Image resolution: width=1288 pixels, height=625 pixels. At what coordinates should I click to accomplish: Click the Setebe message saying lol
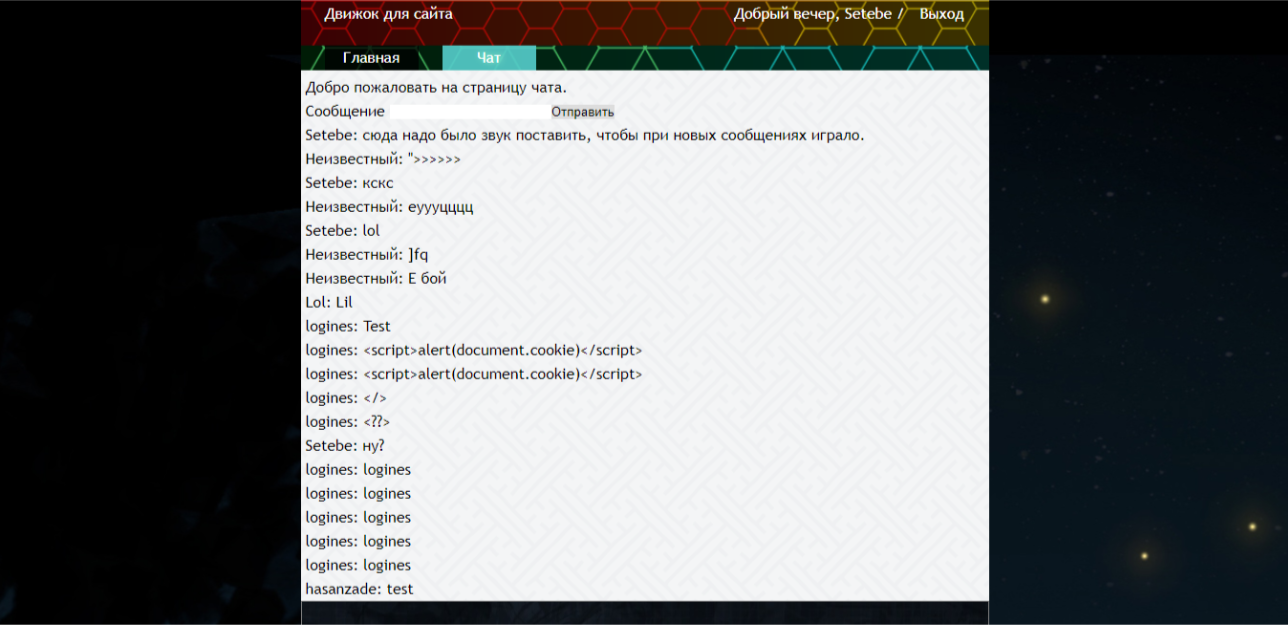[343, 231]
